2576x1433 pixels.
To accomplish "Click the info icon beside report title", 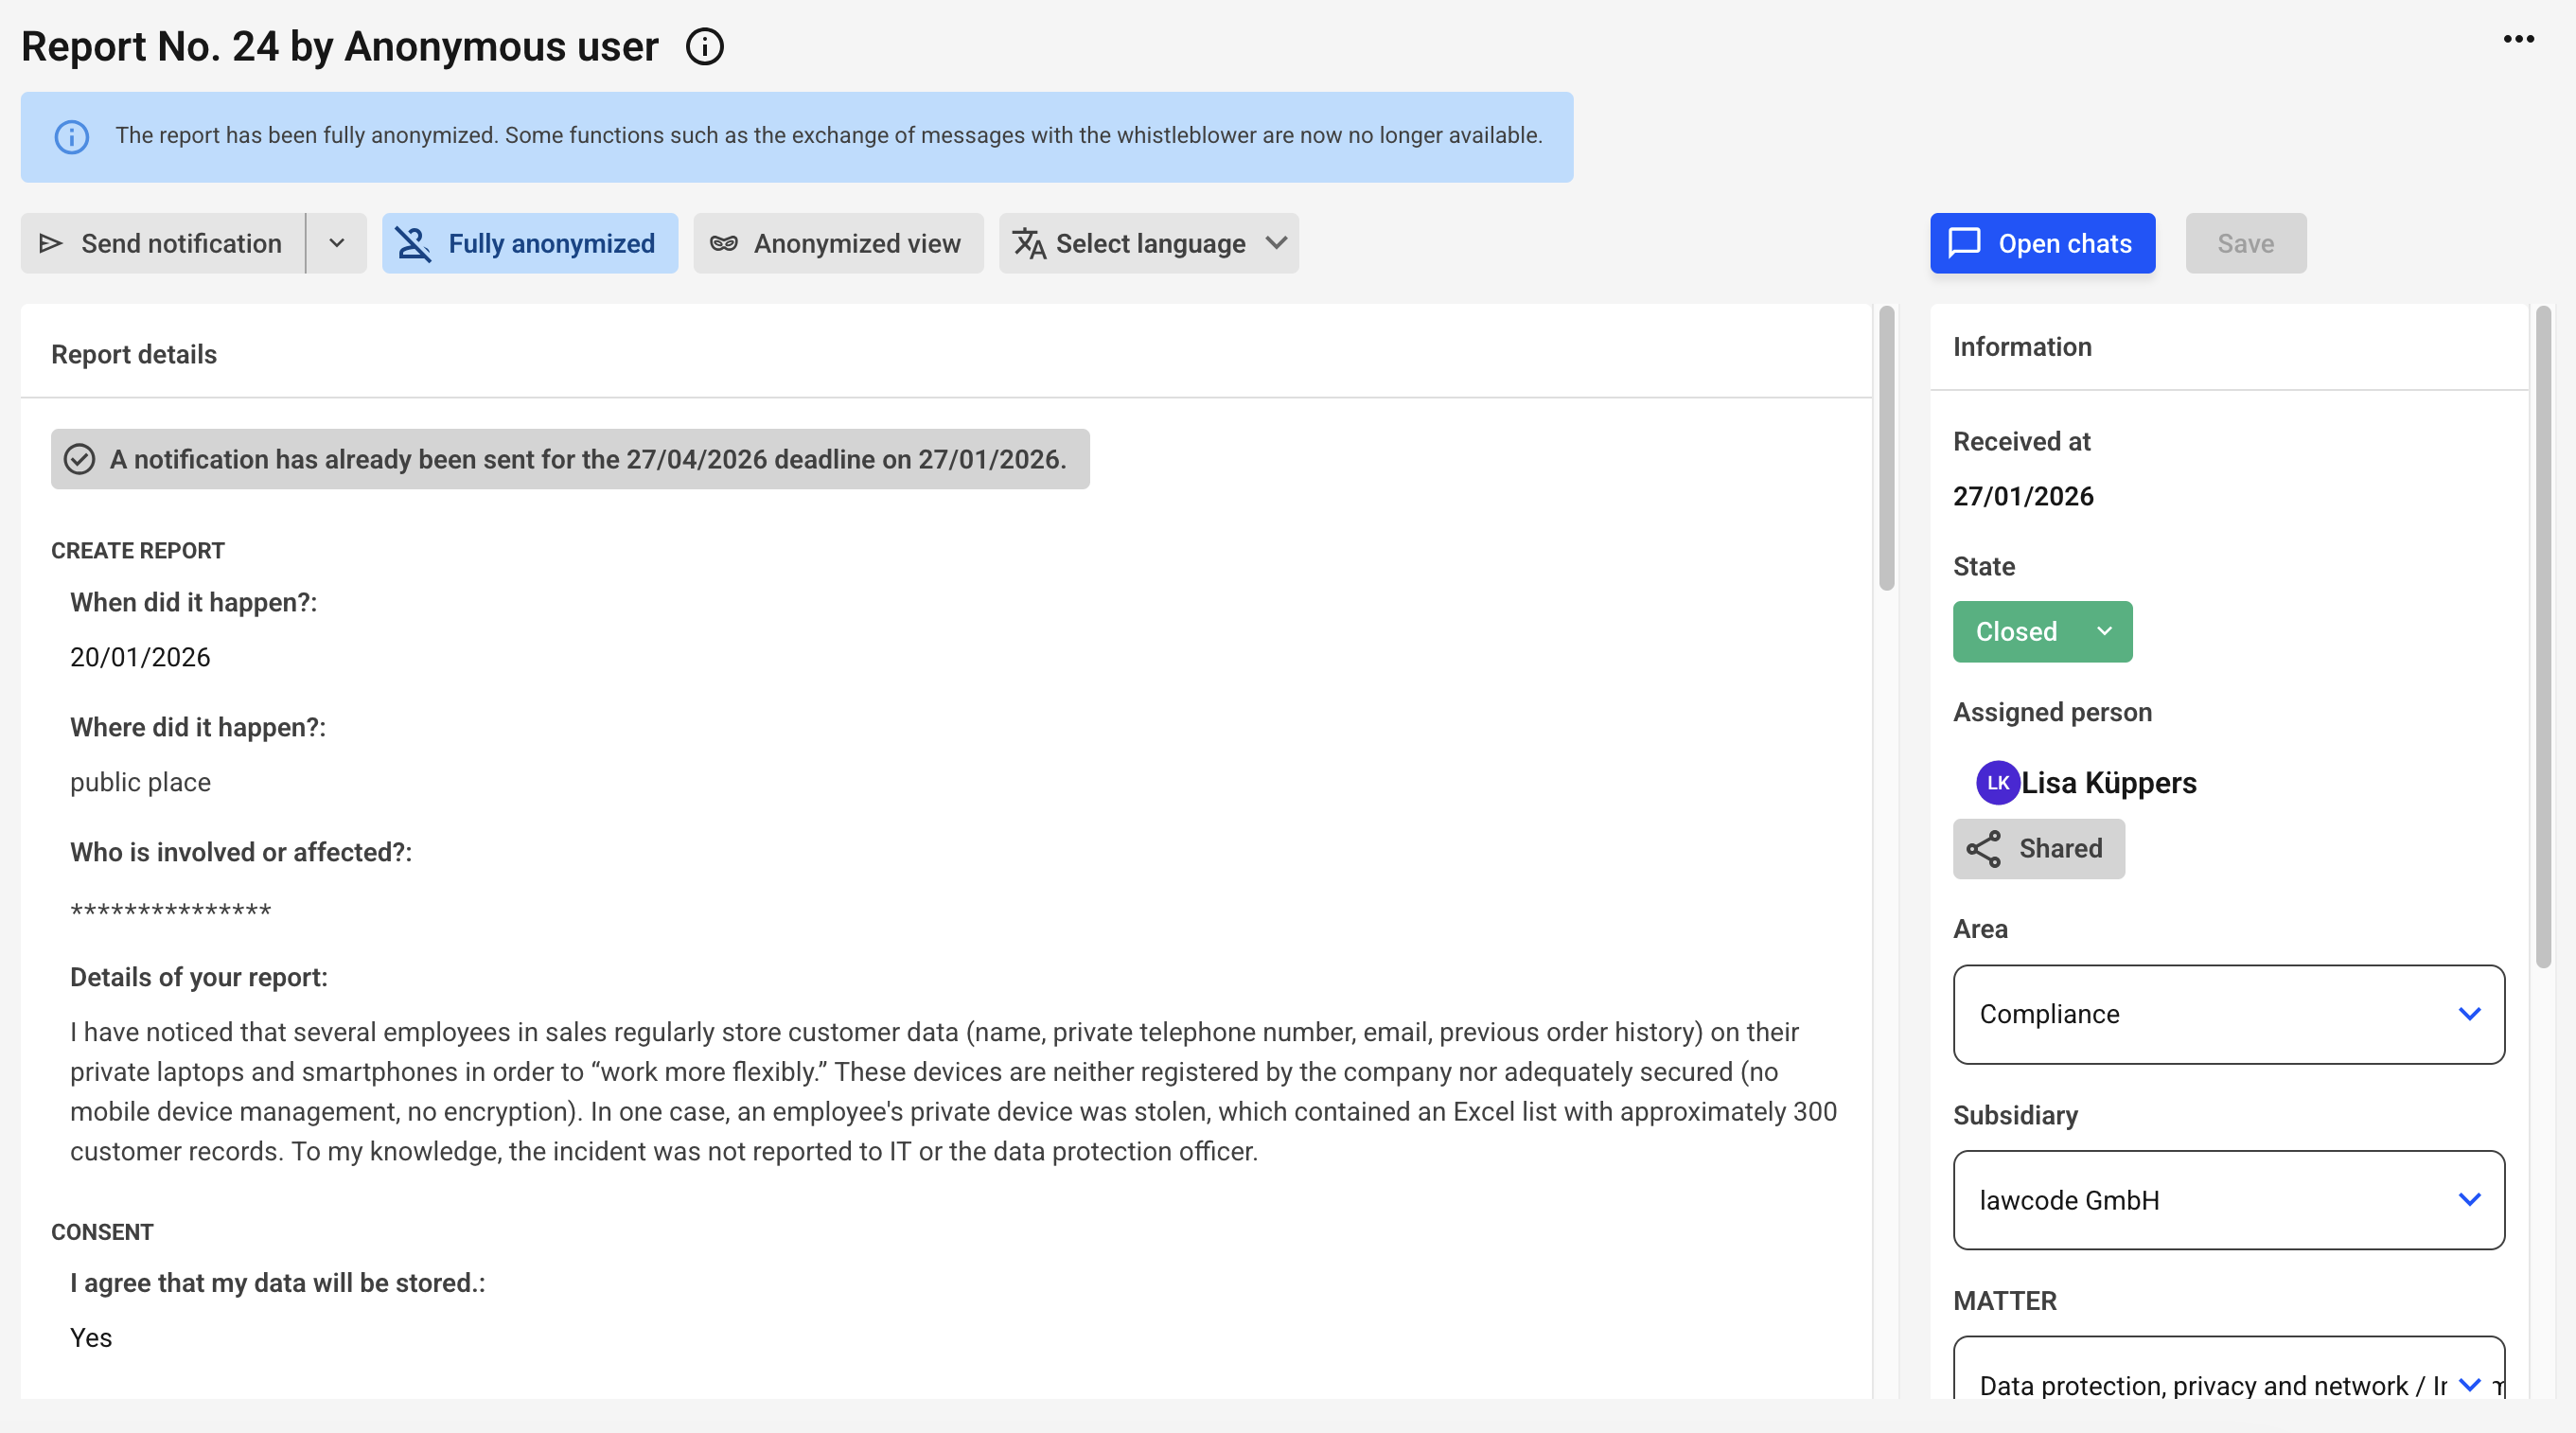I will 704,47.
